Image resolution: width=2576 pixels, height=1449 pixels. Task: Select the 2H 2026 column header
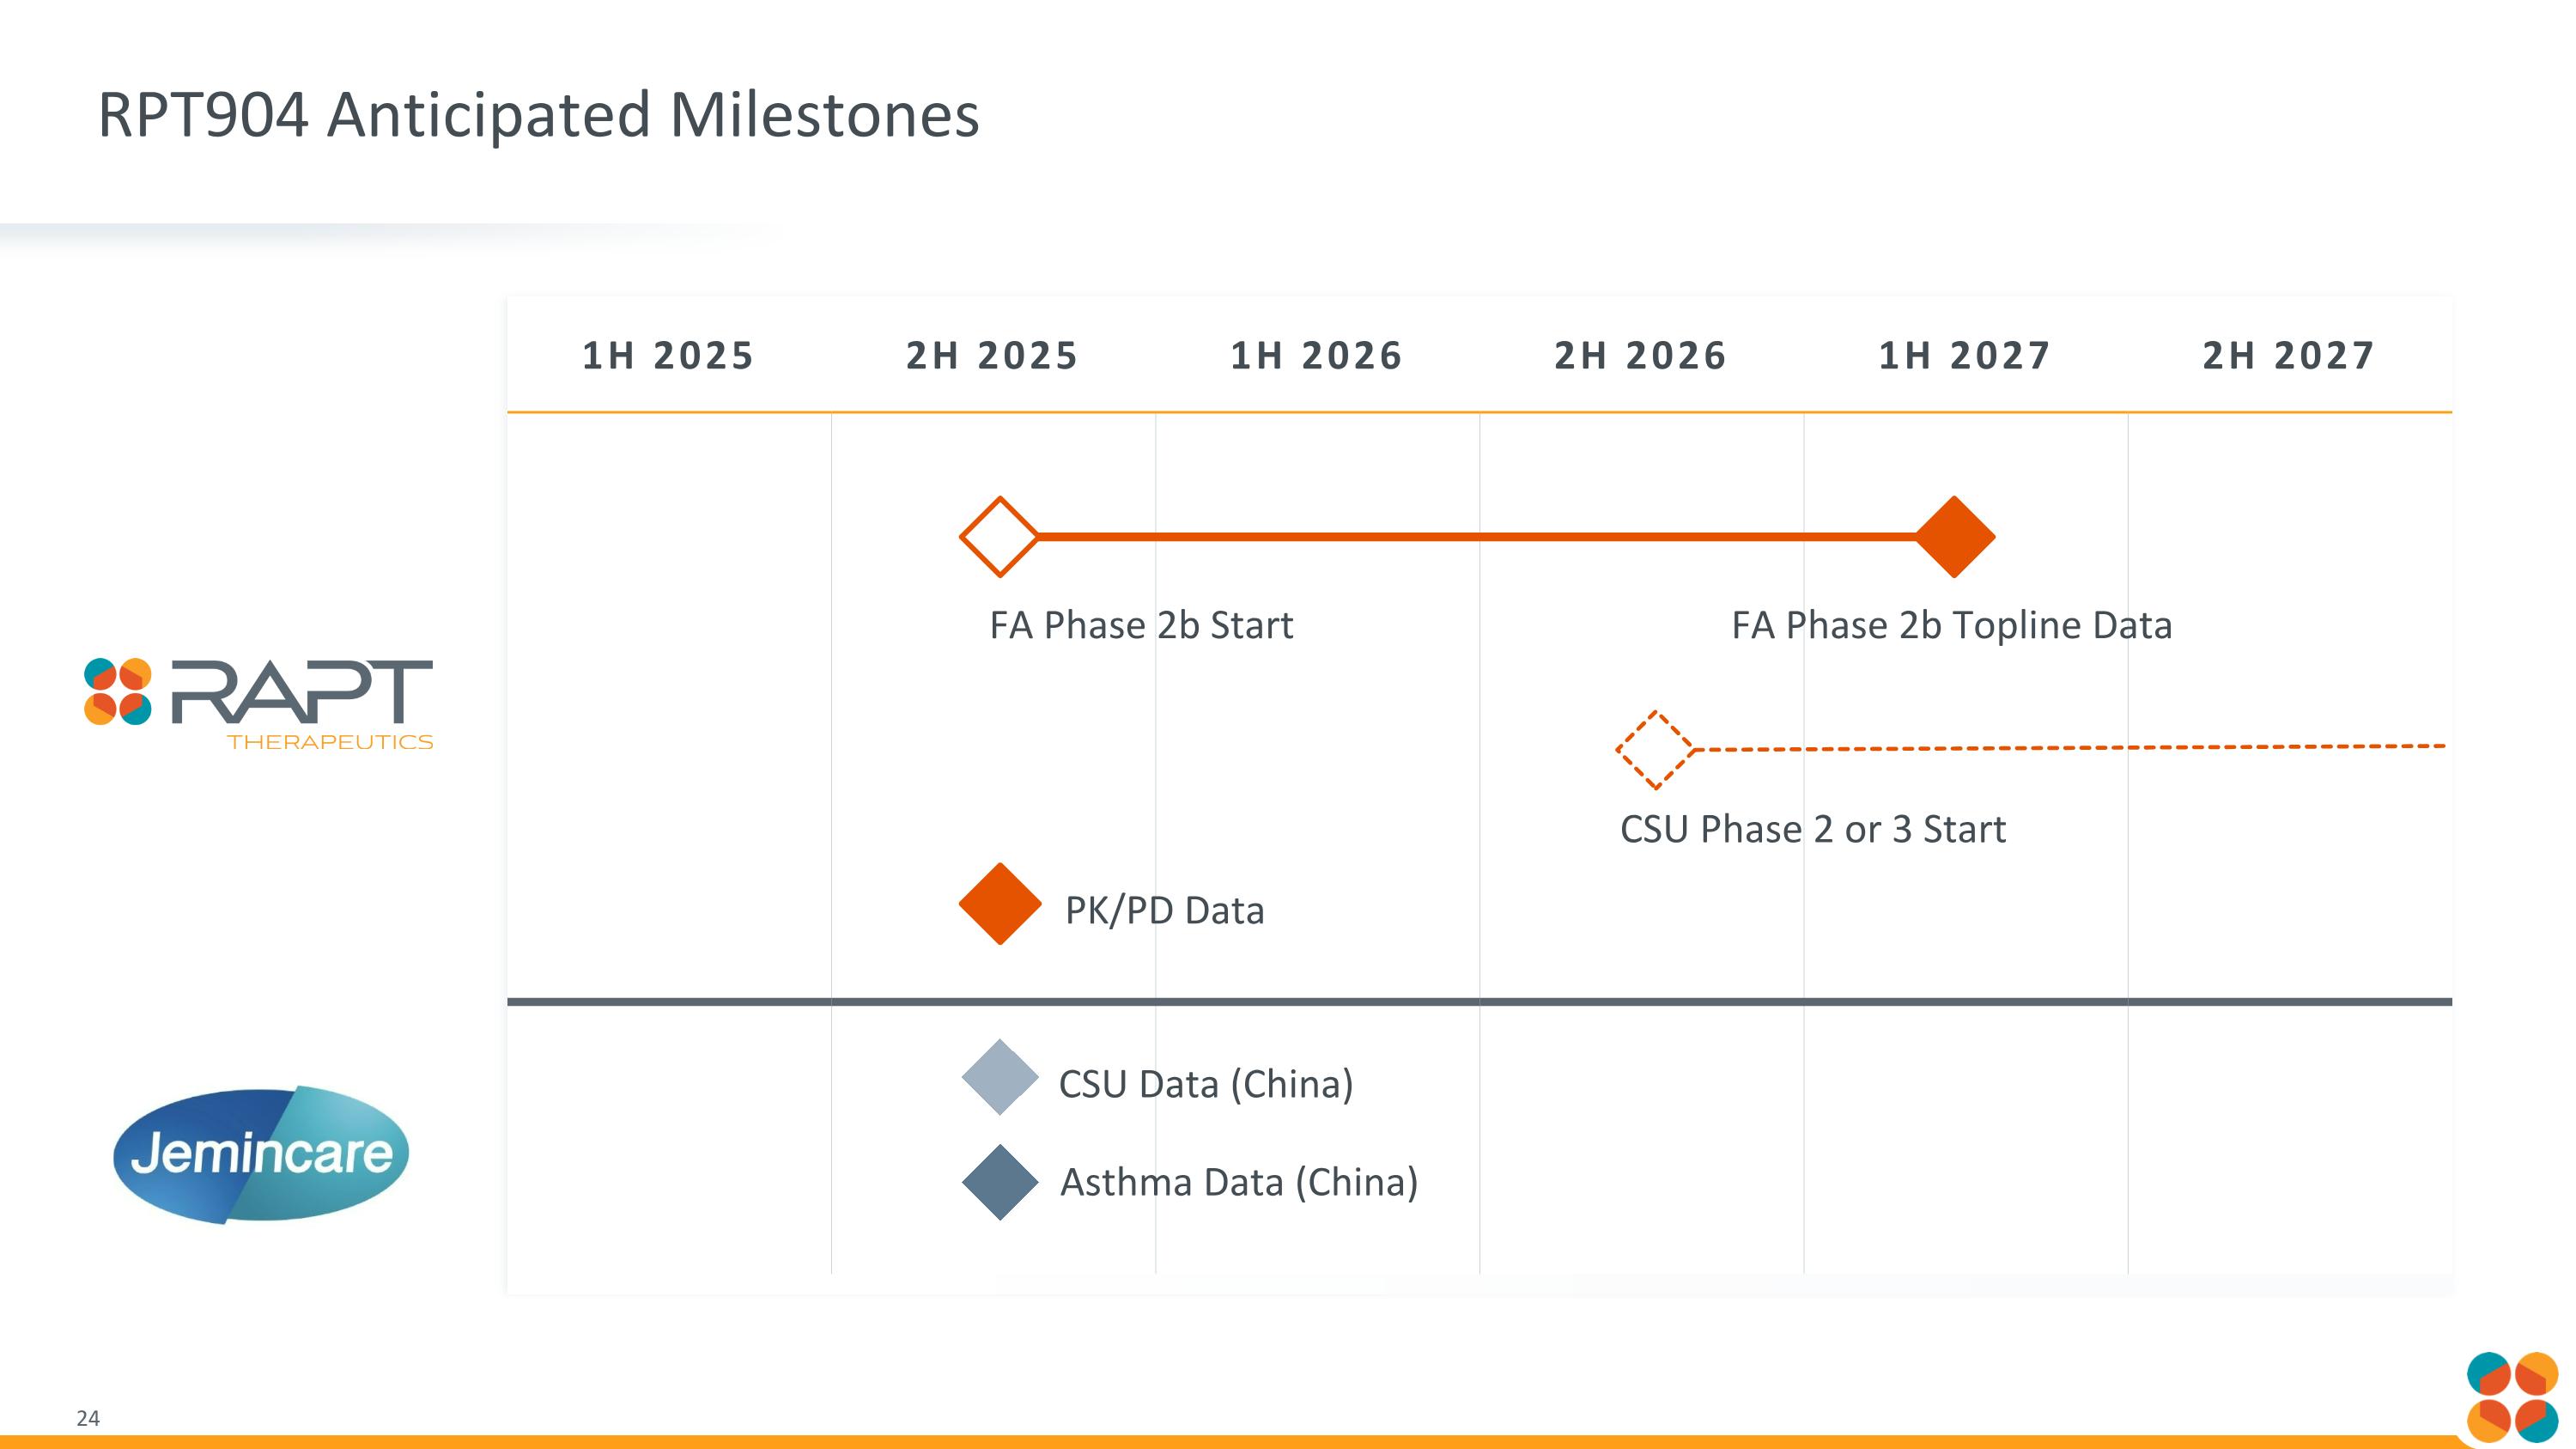(x=1640, y=356)
